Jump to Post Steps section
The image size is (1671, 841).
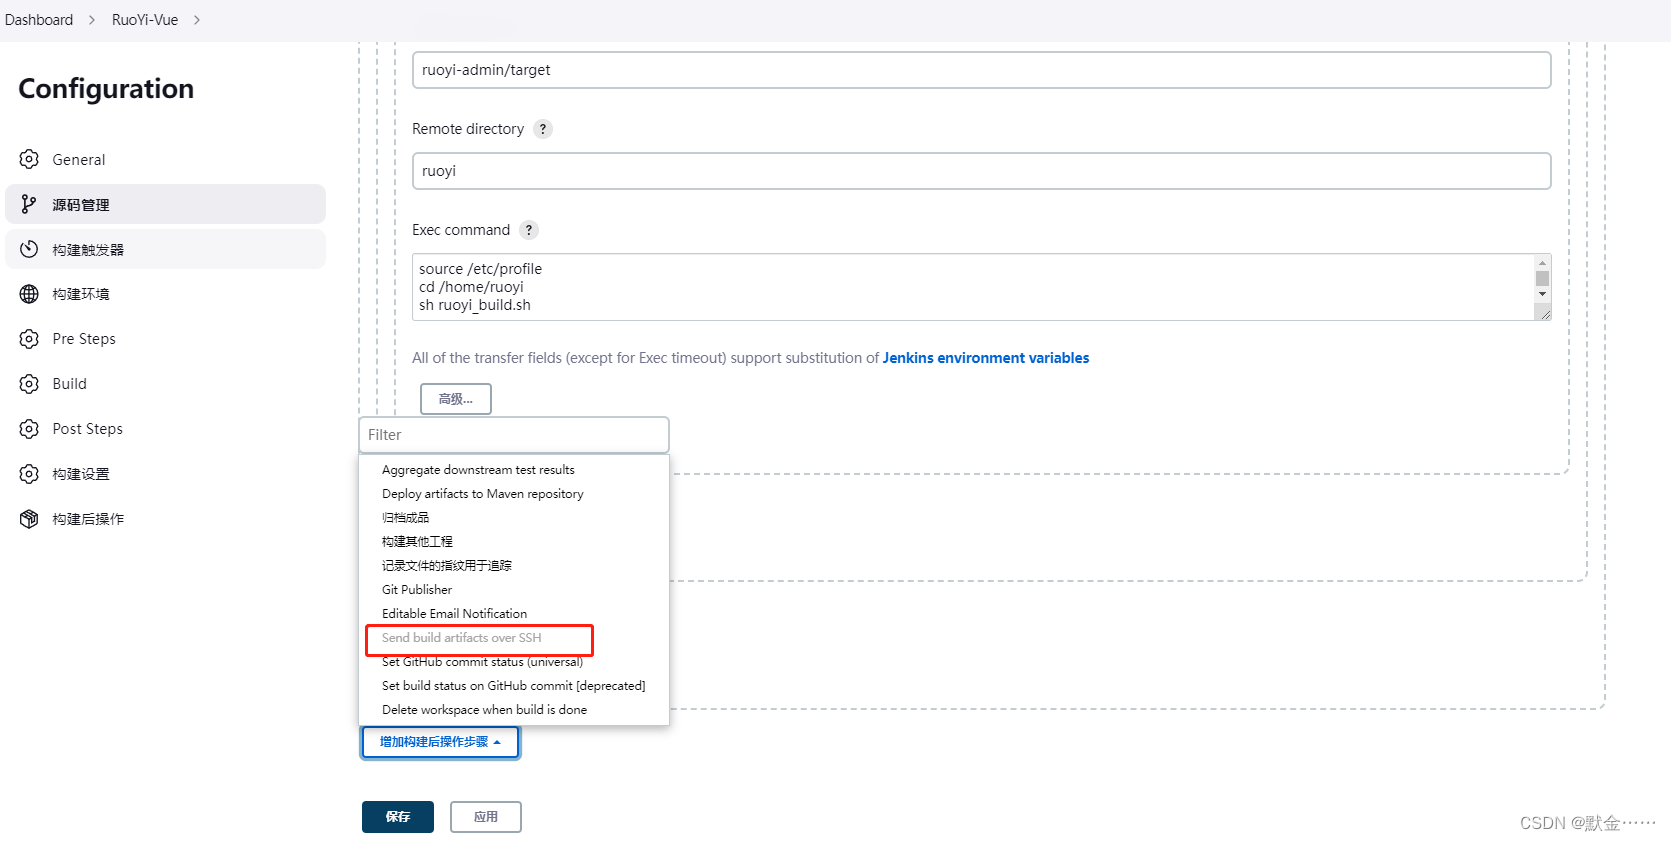165,429
